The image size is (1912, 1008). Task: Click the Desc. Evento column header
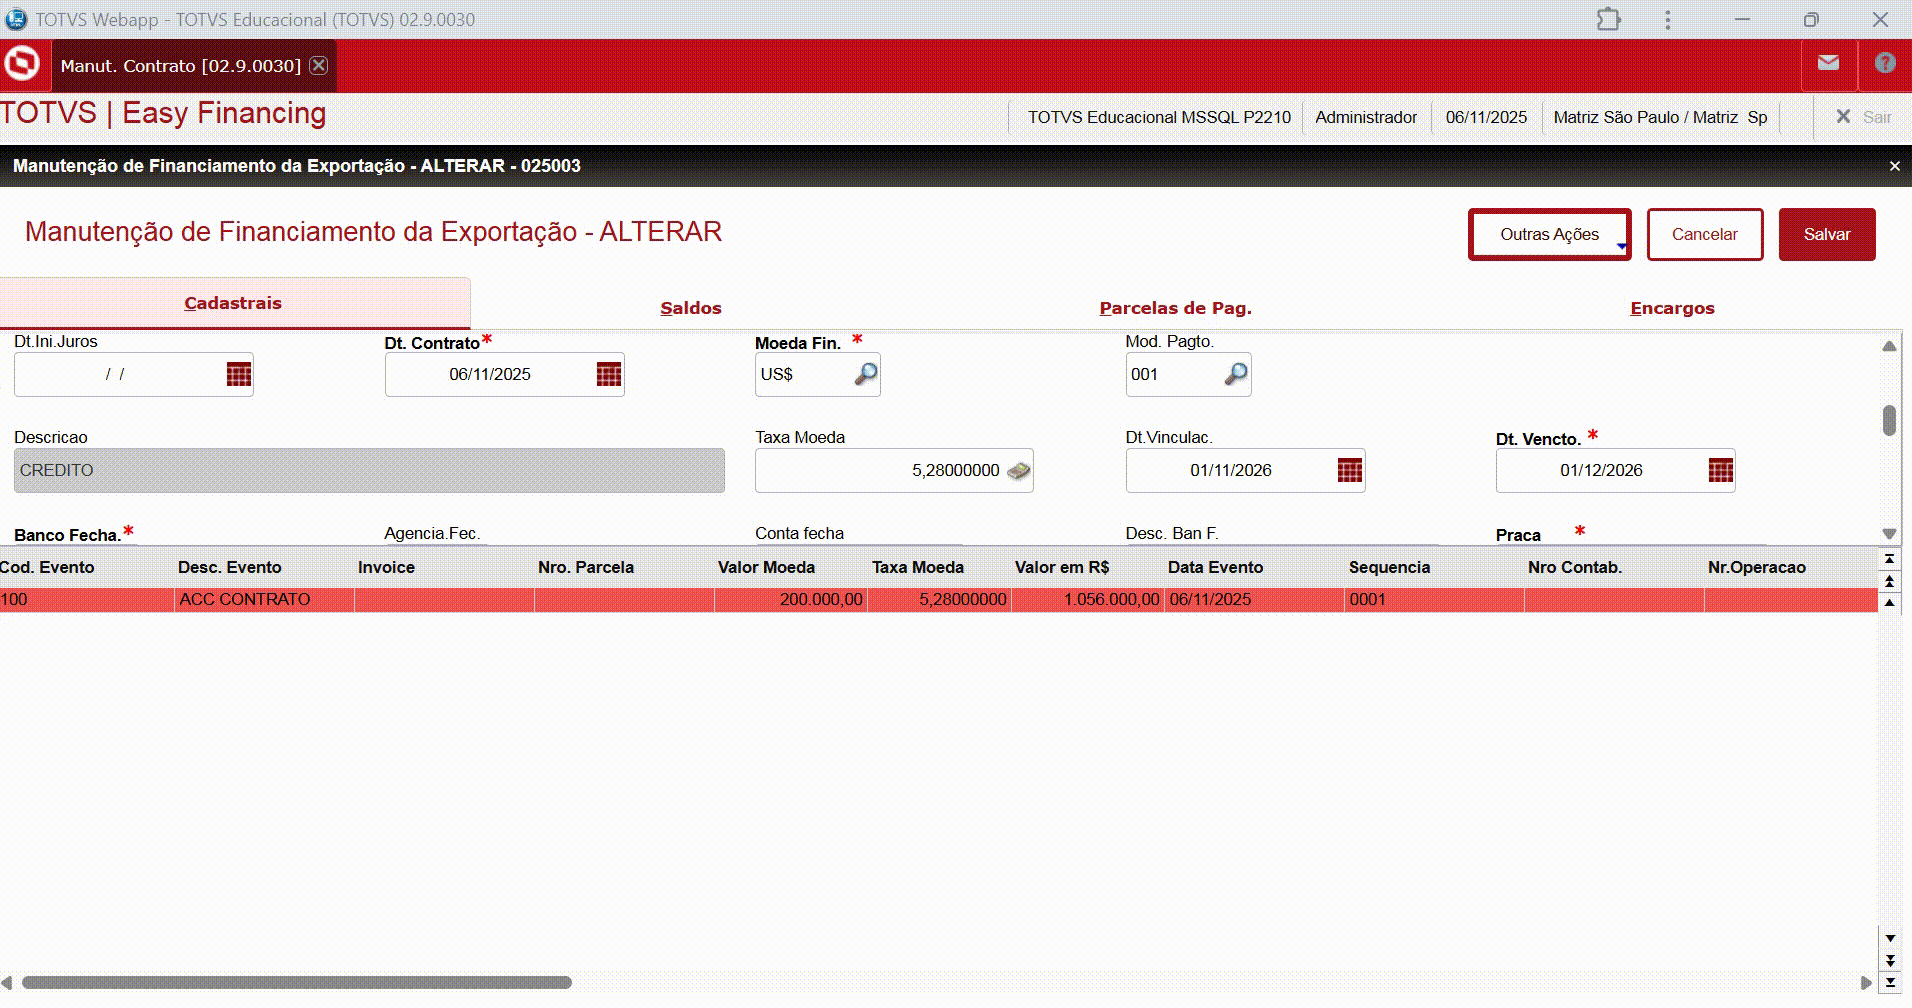[230, 567]
